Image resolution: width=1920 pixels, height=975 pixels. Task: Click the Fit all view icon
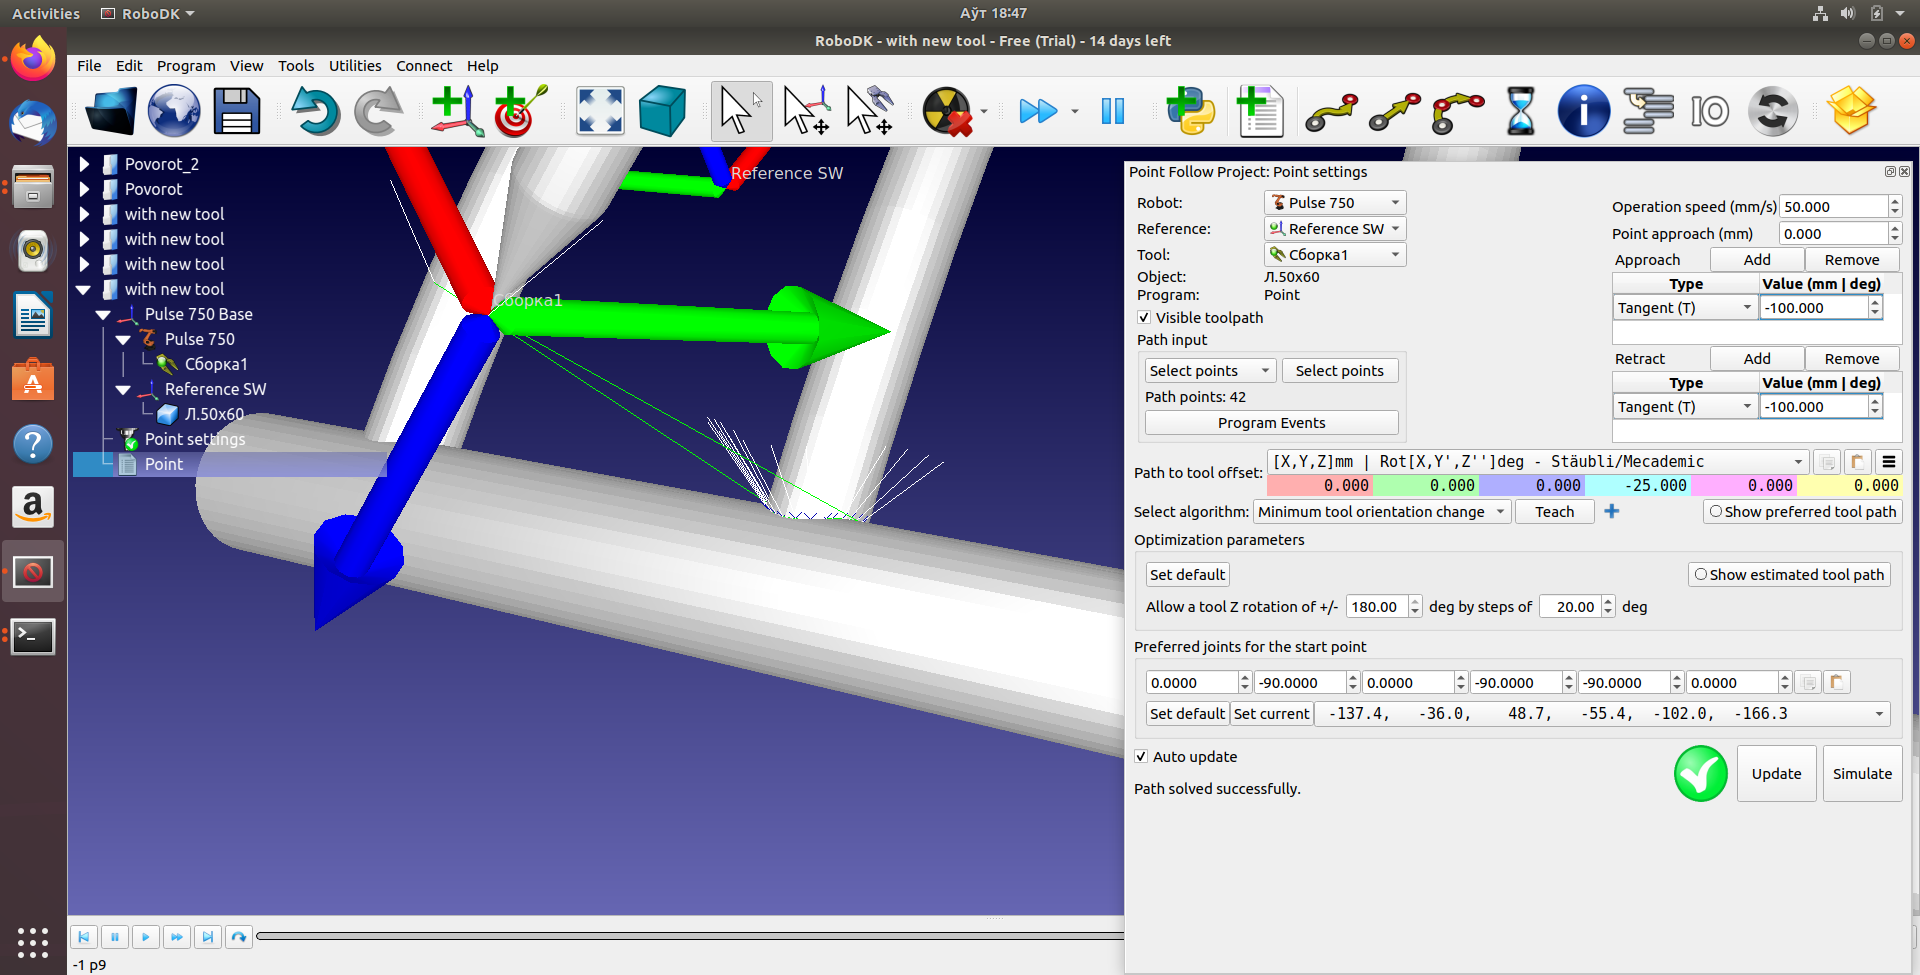pyautogui.click(x=600, y=111)
